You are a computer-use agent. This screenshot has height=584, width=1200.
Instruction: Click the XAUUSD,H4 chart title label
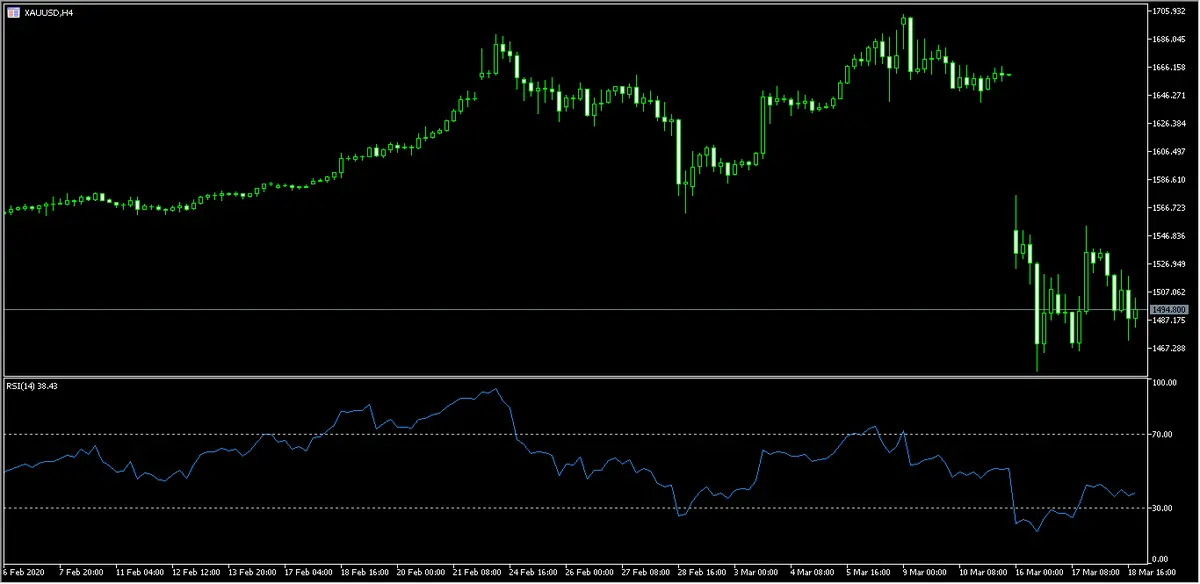[49, 11]
